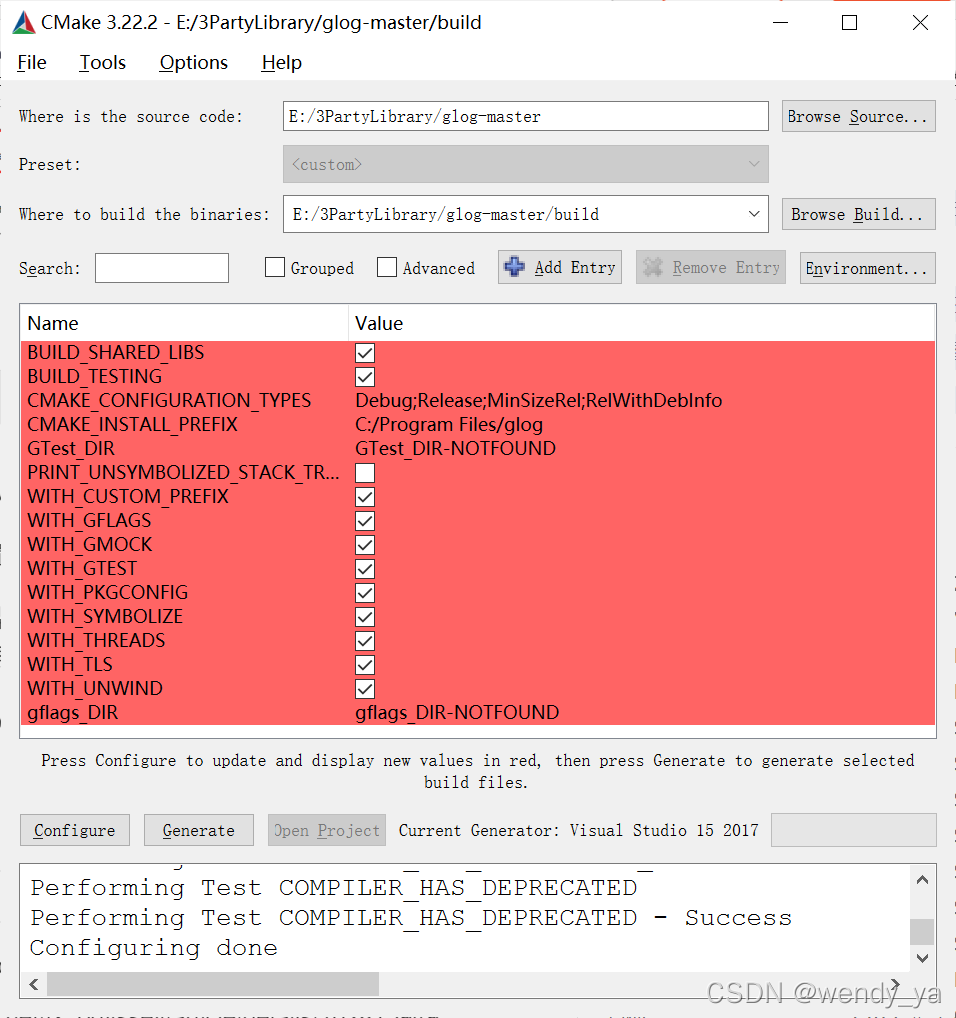
Task: Toggle WITH_THREADS checkbox
Action: tap(365, 641)
